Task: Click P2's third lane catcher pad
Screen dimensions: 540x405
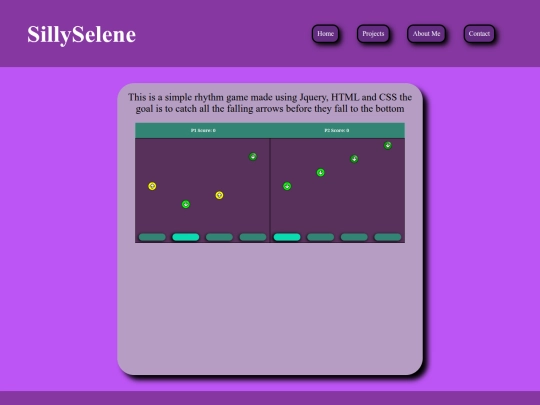Action: pos(354,237)
